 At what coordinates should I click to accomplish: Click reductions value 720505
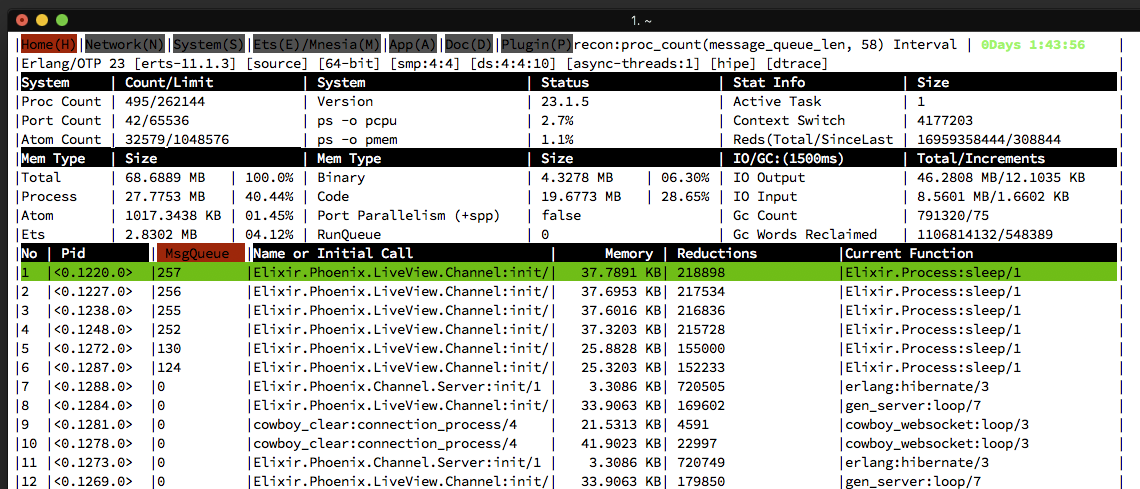[701, 386]
